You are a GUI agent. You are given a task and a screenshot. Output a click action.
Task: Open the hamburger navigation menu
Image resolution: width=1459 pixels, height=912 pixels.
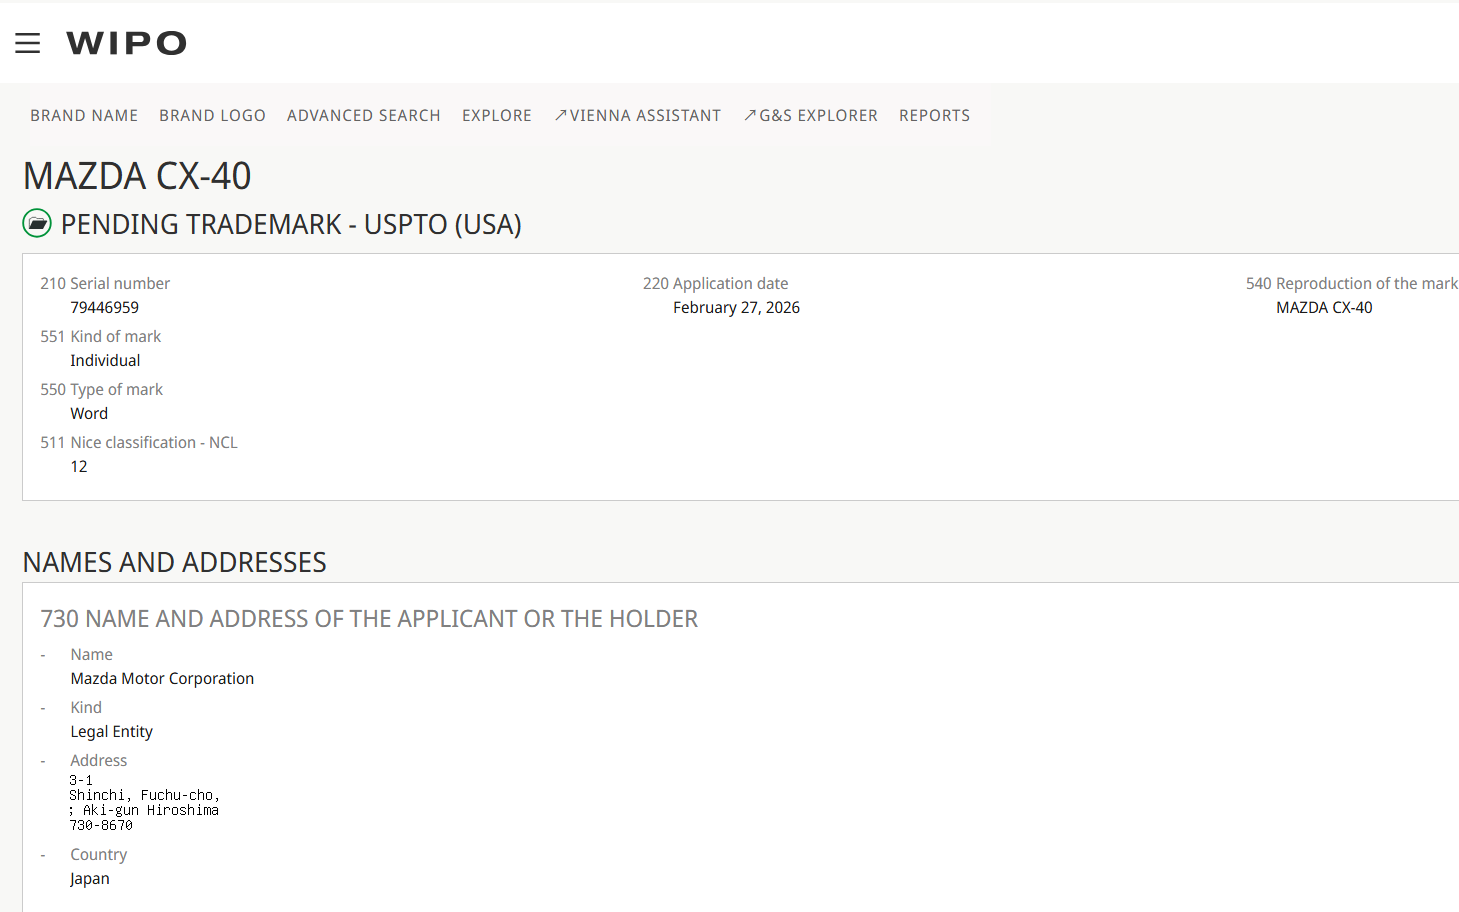(28, 43)
